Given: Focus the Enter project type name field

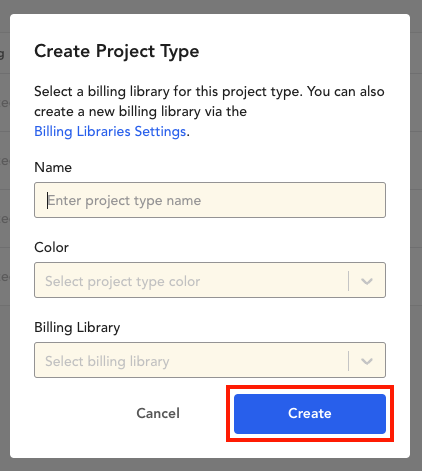Looking at the screenshot, I should (210, 200).
